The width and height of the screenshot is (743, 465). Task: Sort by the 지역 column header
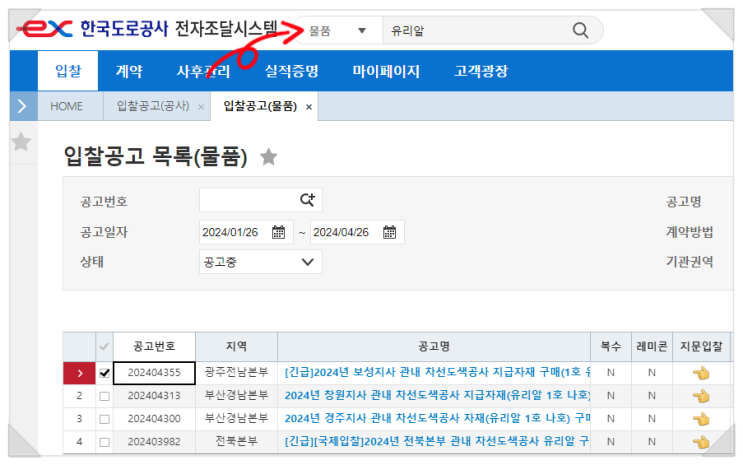tap(236, 346)
